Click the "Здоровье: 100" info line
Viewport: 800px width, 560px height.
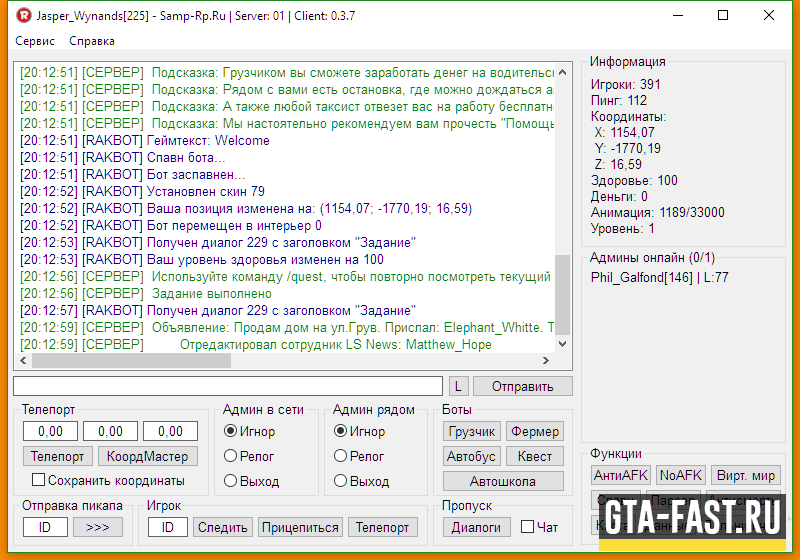tap(634, 181)
